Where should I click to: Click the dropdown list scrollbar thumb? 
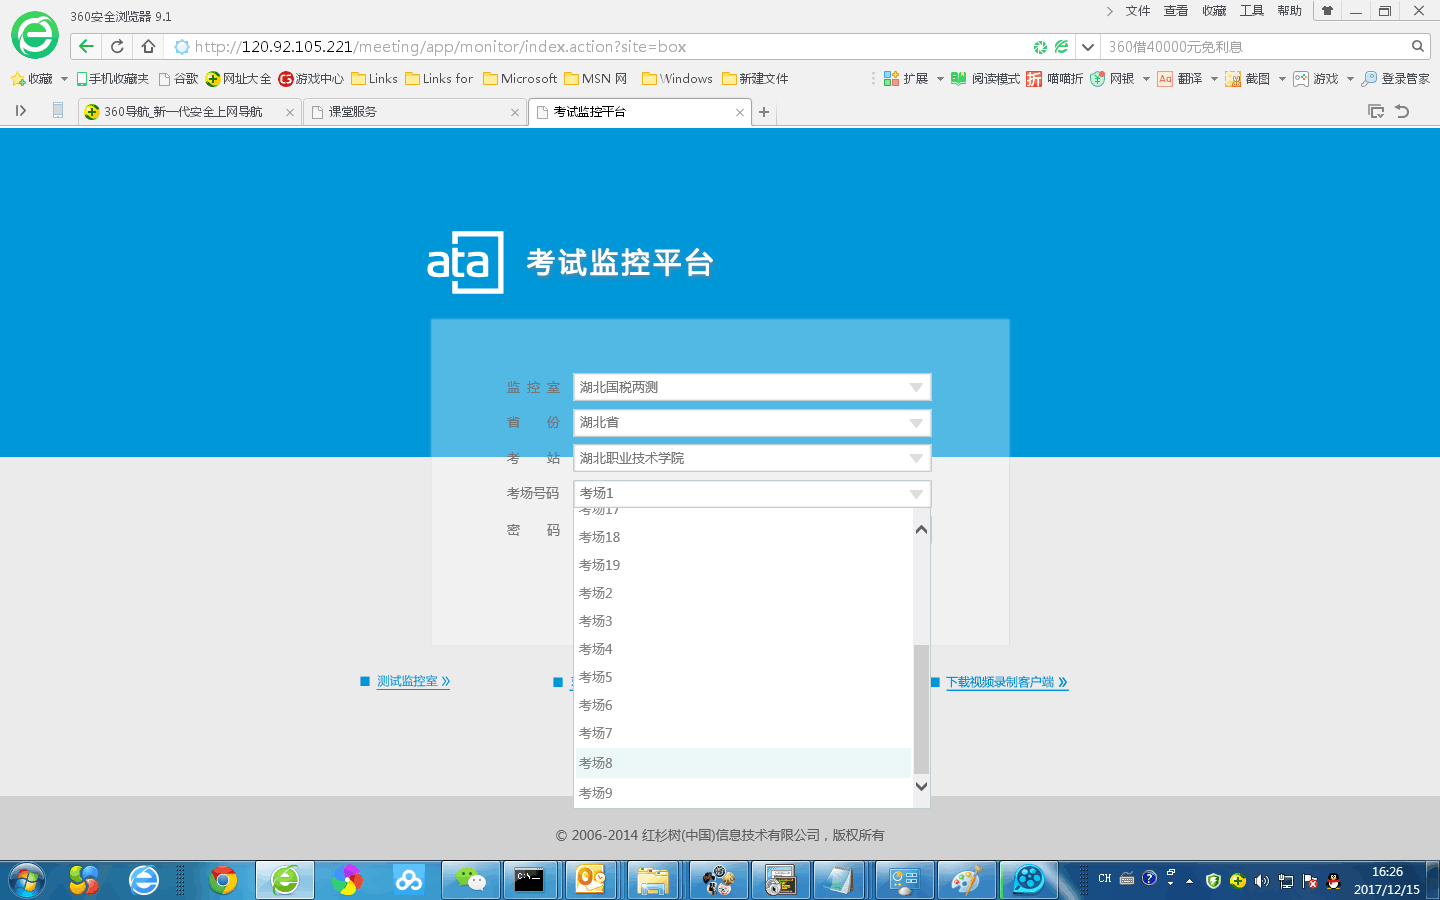point(921,708)
